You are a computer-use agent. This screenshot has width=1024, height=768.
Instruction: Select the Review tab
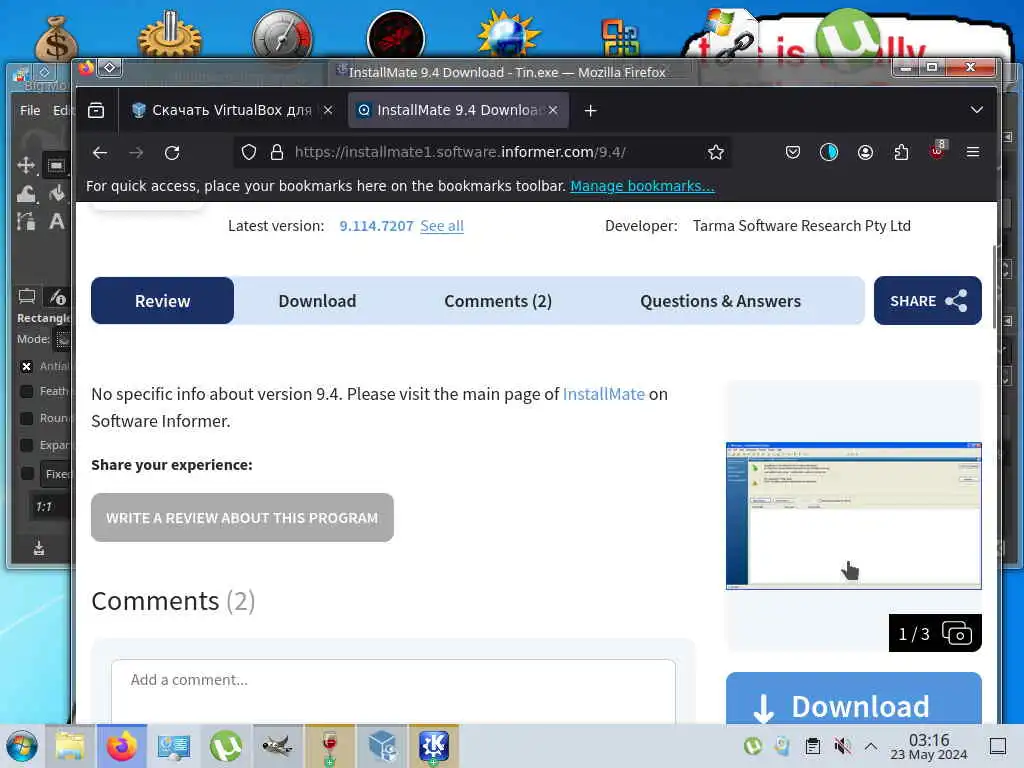[x=163, y=300]
